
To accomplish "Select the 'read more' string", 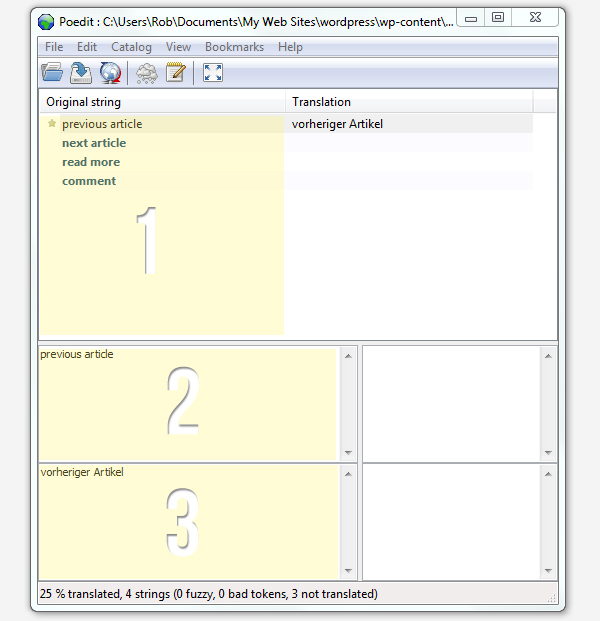I will coord(91,162).
